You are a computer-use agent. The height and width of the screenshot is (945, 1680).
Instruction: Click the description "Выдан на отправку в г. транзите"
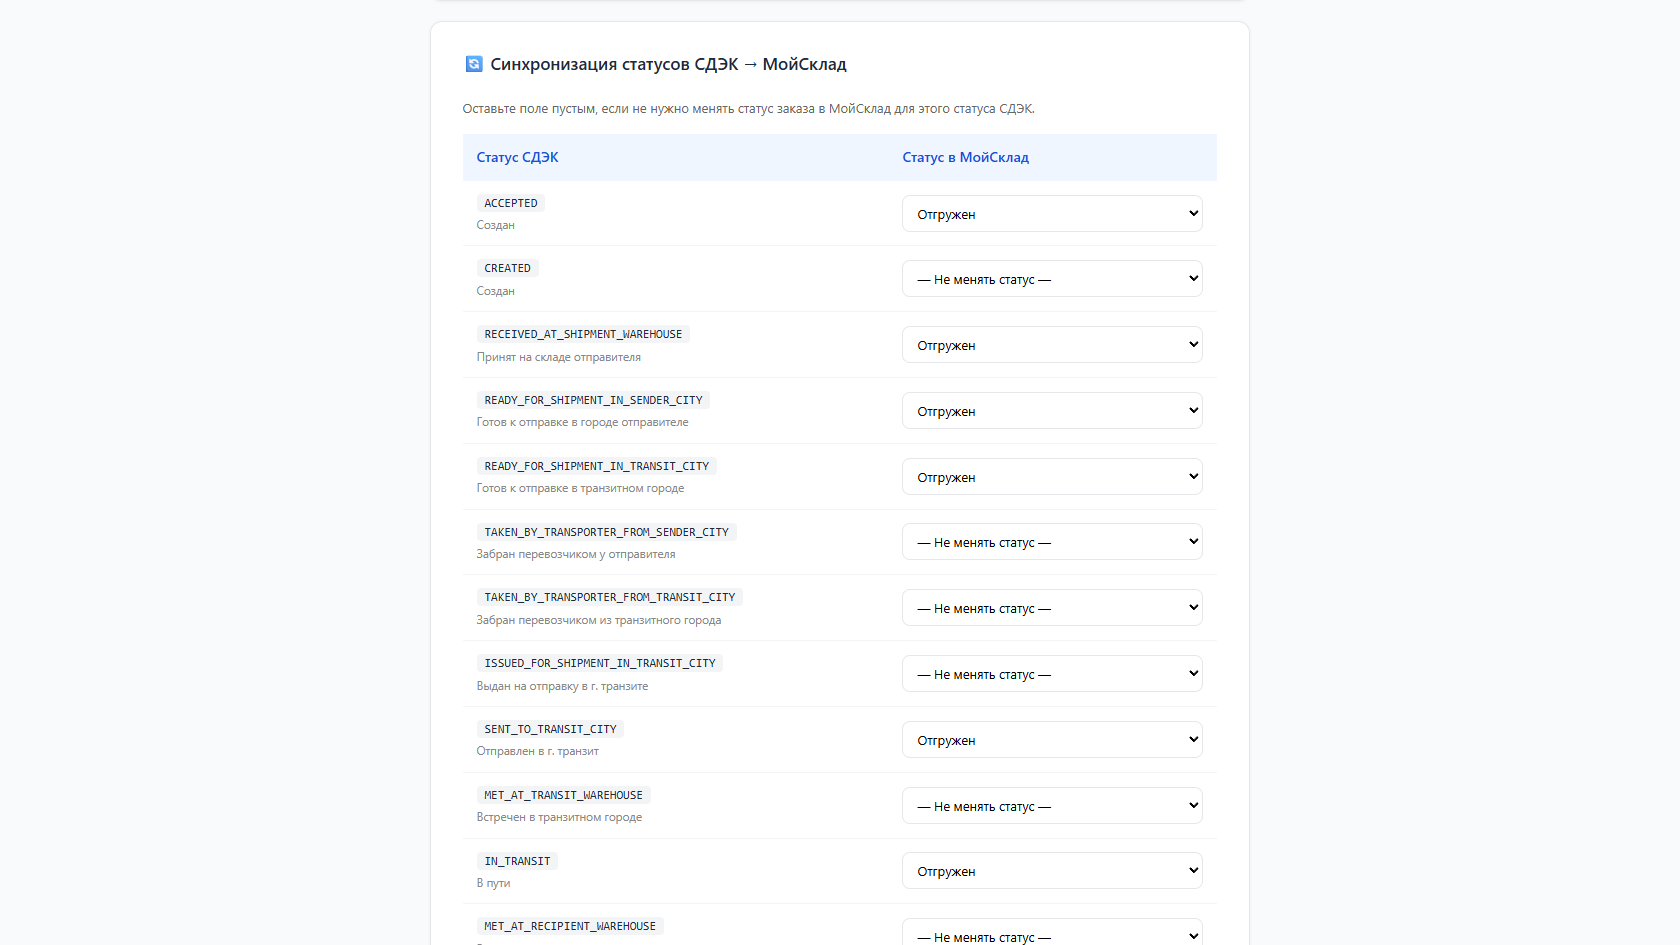pyautogui.click(x=562, y=686)
